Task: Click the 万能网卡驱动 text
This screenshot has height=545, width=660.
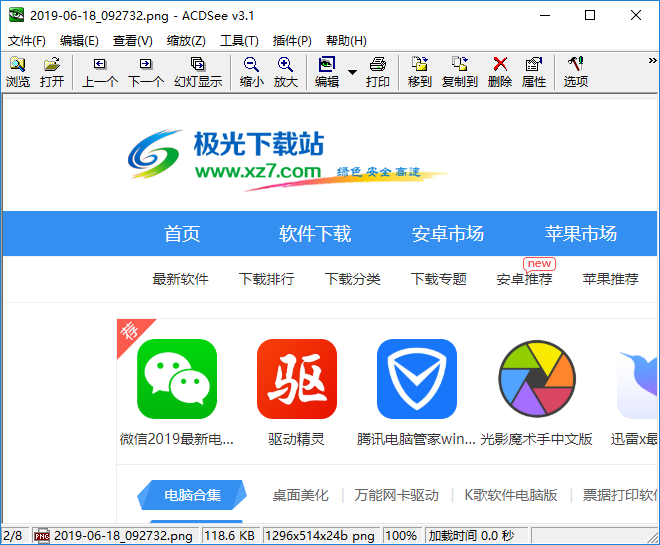Action: coord(397,495)
